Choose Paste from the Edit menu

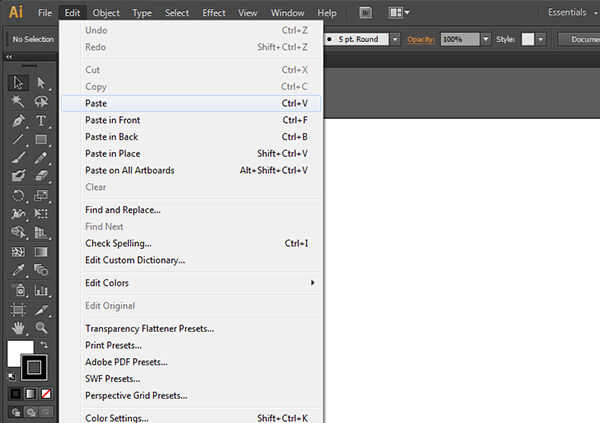[x=191, y=103]
